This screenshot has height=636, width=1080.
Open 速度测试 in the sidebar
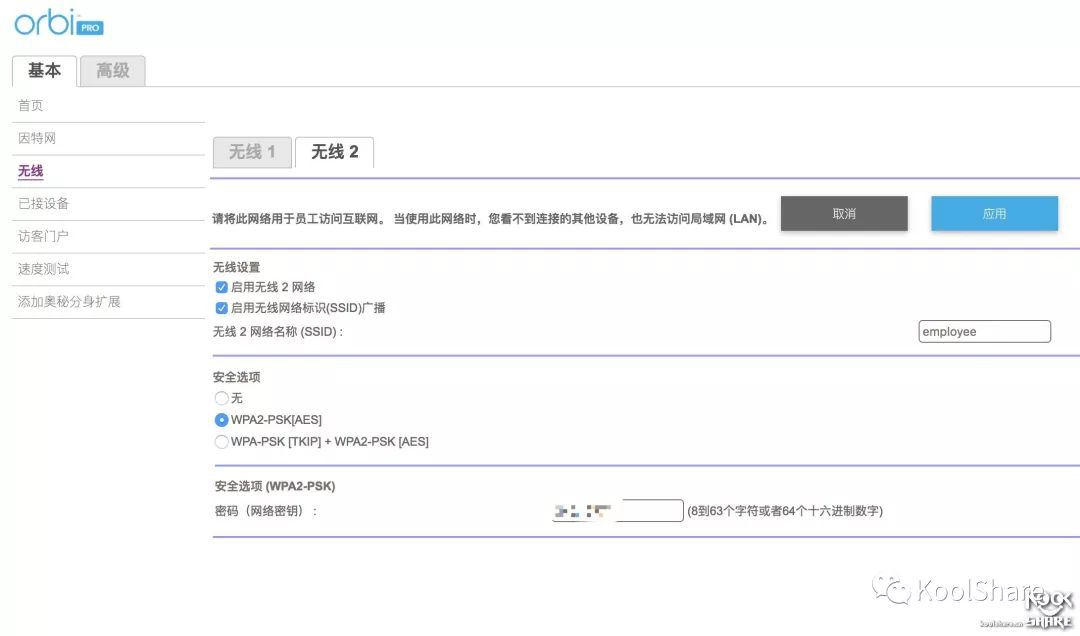(x=43, y=269)
